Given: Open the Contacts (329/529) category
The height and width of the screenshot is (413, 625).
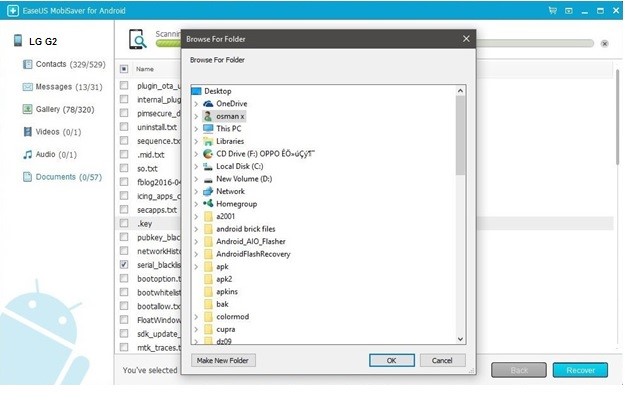Looking at the screenshot, I should click(x=64, y=64).
